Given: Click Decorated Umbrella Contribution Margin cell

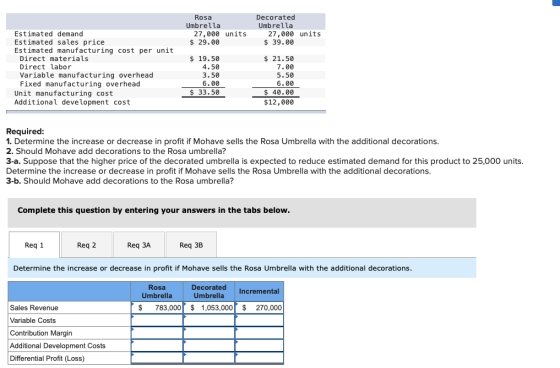Looking at the screenshot, I should [209, 333].
